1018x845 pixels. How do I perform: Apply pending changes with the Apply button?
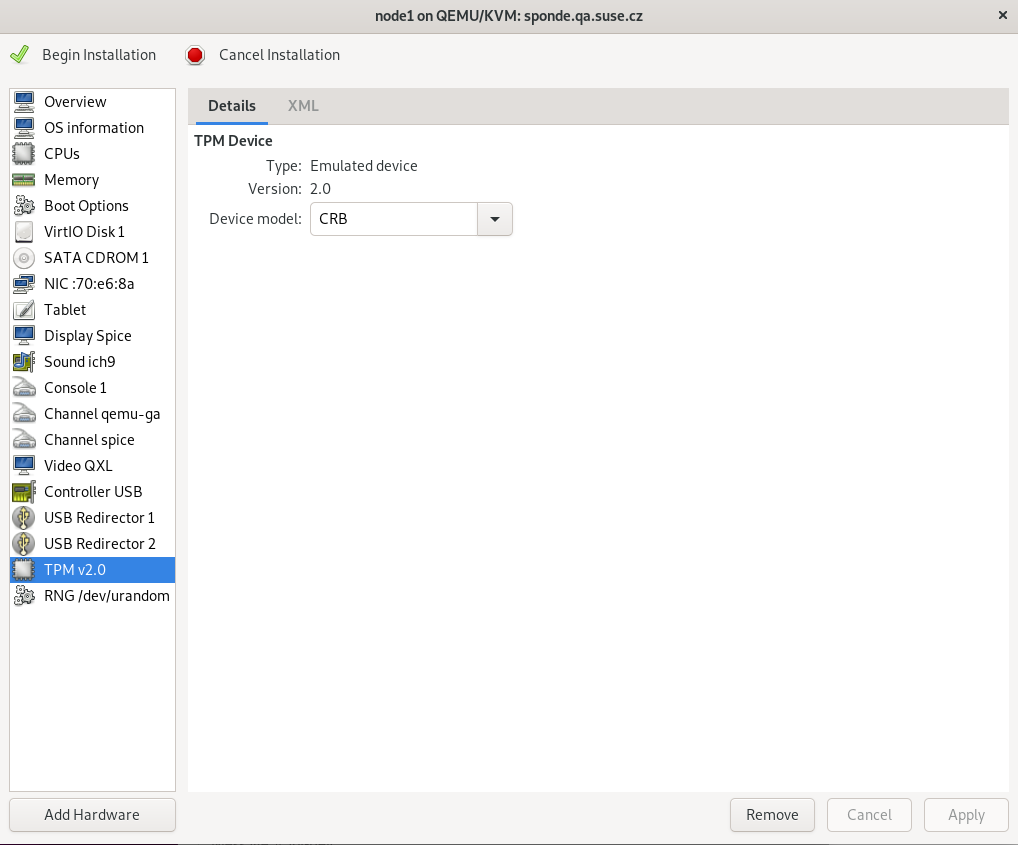click(x=965, y=814)
